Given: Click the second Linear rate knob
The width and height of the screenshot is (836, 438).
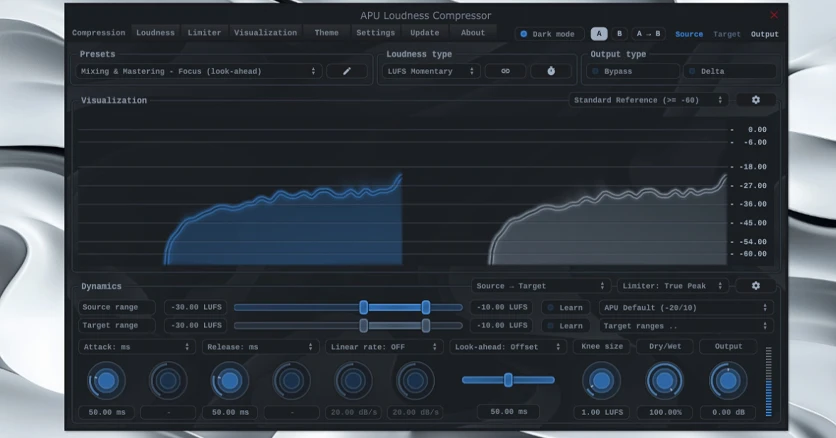Looking at the screenshot, I should click(415, 381).
